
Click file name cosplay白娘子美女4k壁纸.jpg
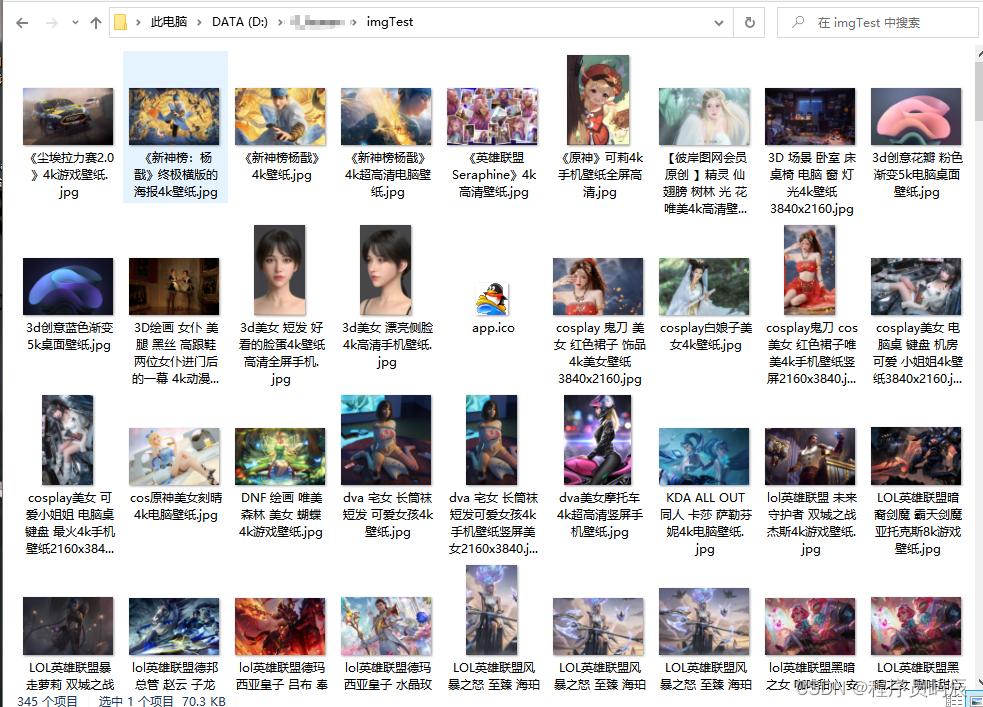coord(705,336)
